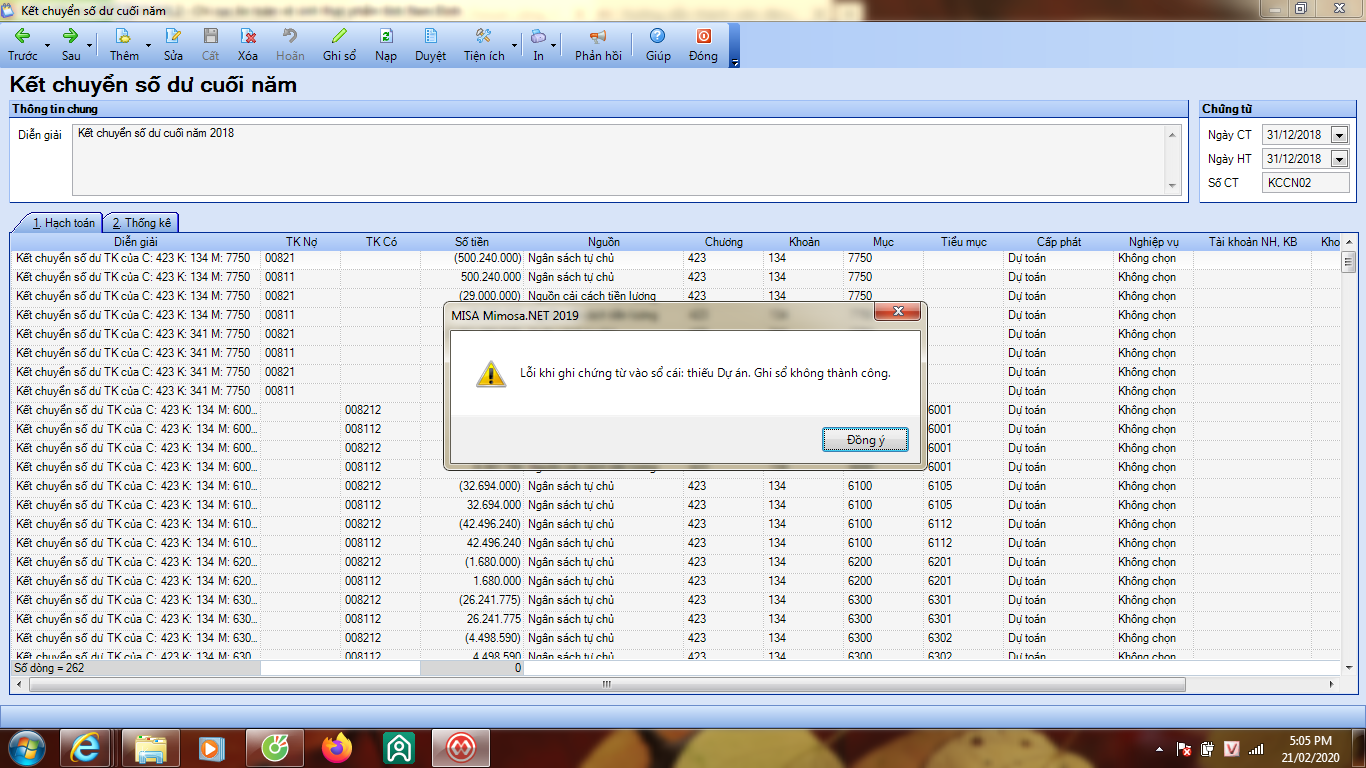The width and height of the screenshot is (1366, 768).
Task: Click the Trước back arrow icon
Action: 22,36
